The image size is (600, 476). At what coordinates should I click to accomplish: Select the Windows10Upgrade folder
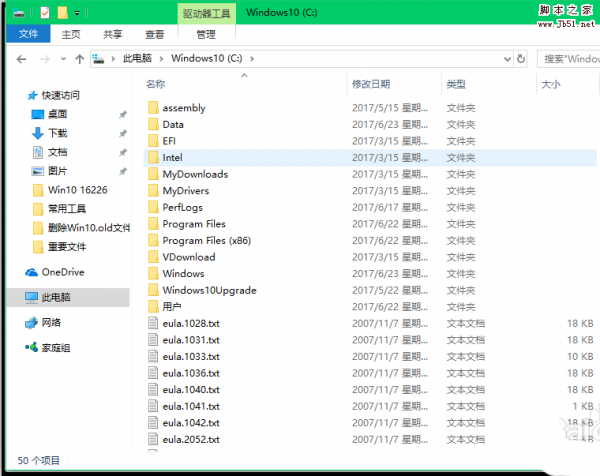click(x=209, y=290)
